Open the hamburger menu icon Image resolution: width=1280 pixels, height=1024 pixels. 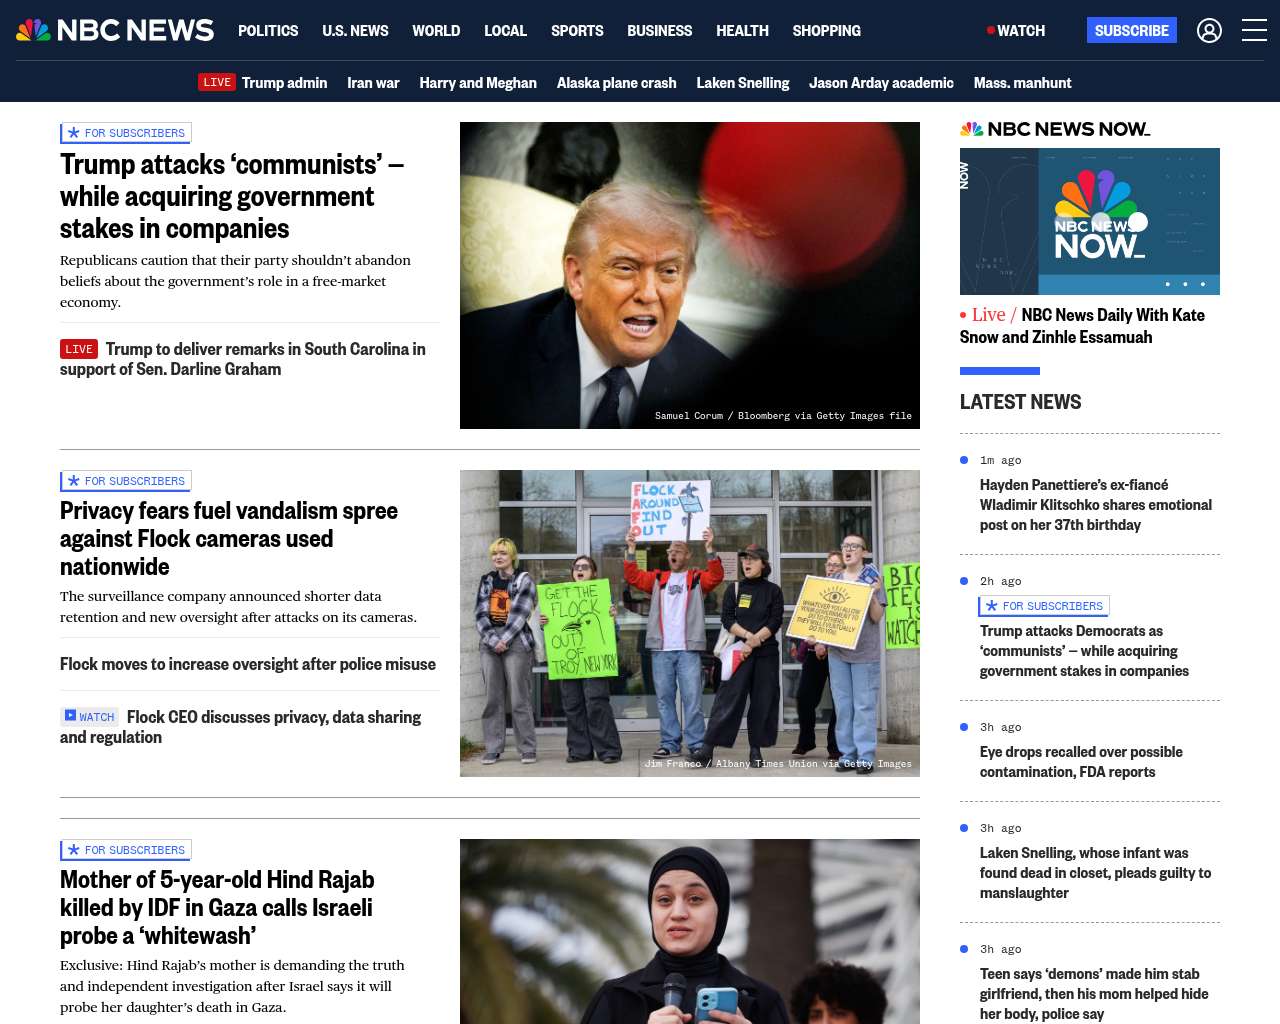tap(1254, 30)
